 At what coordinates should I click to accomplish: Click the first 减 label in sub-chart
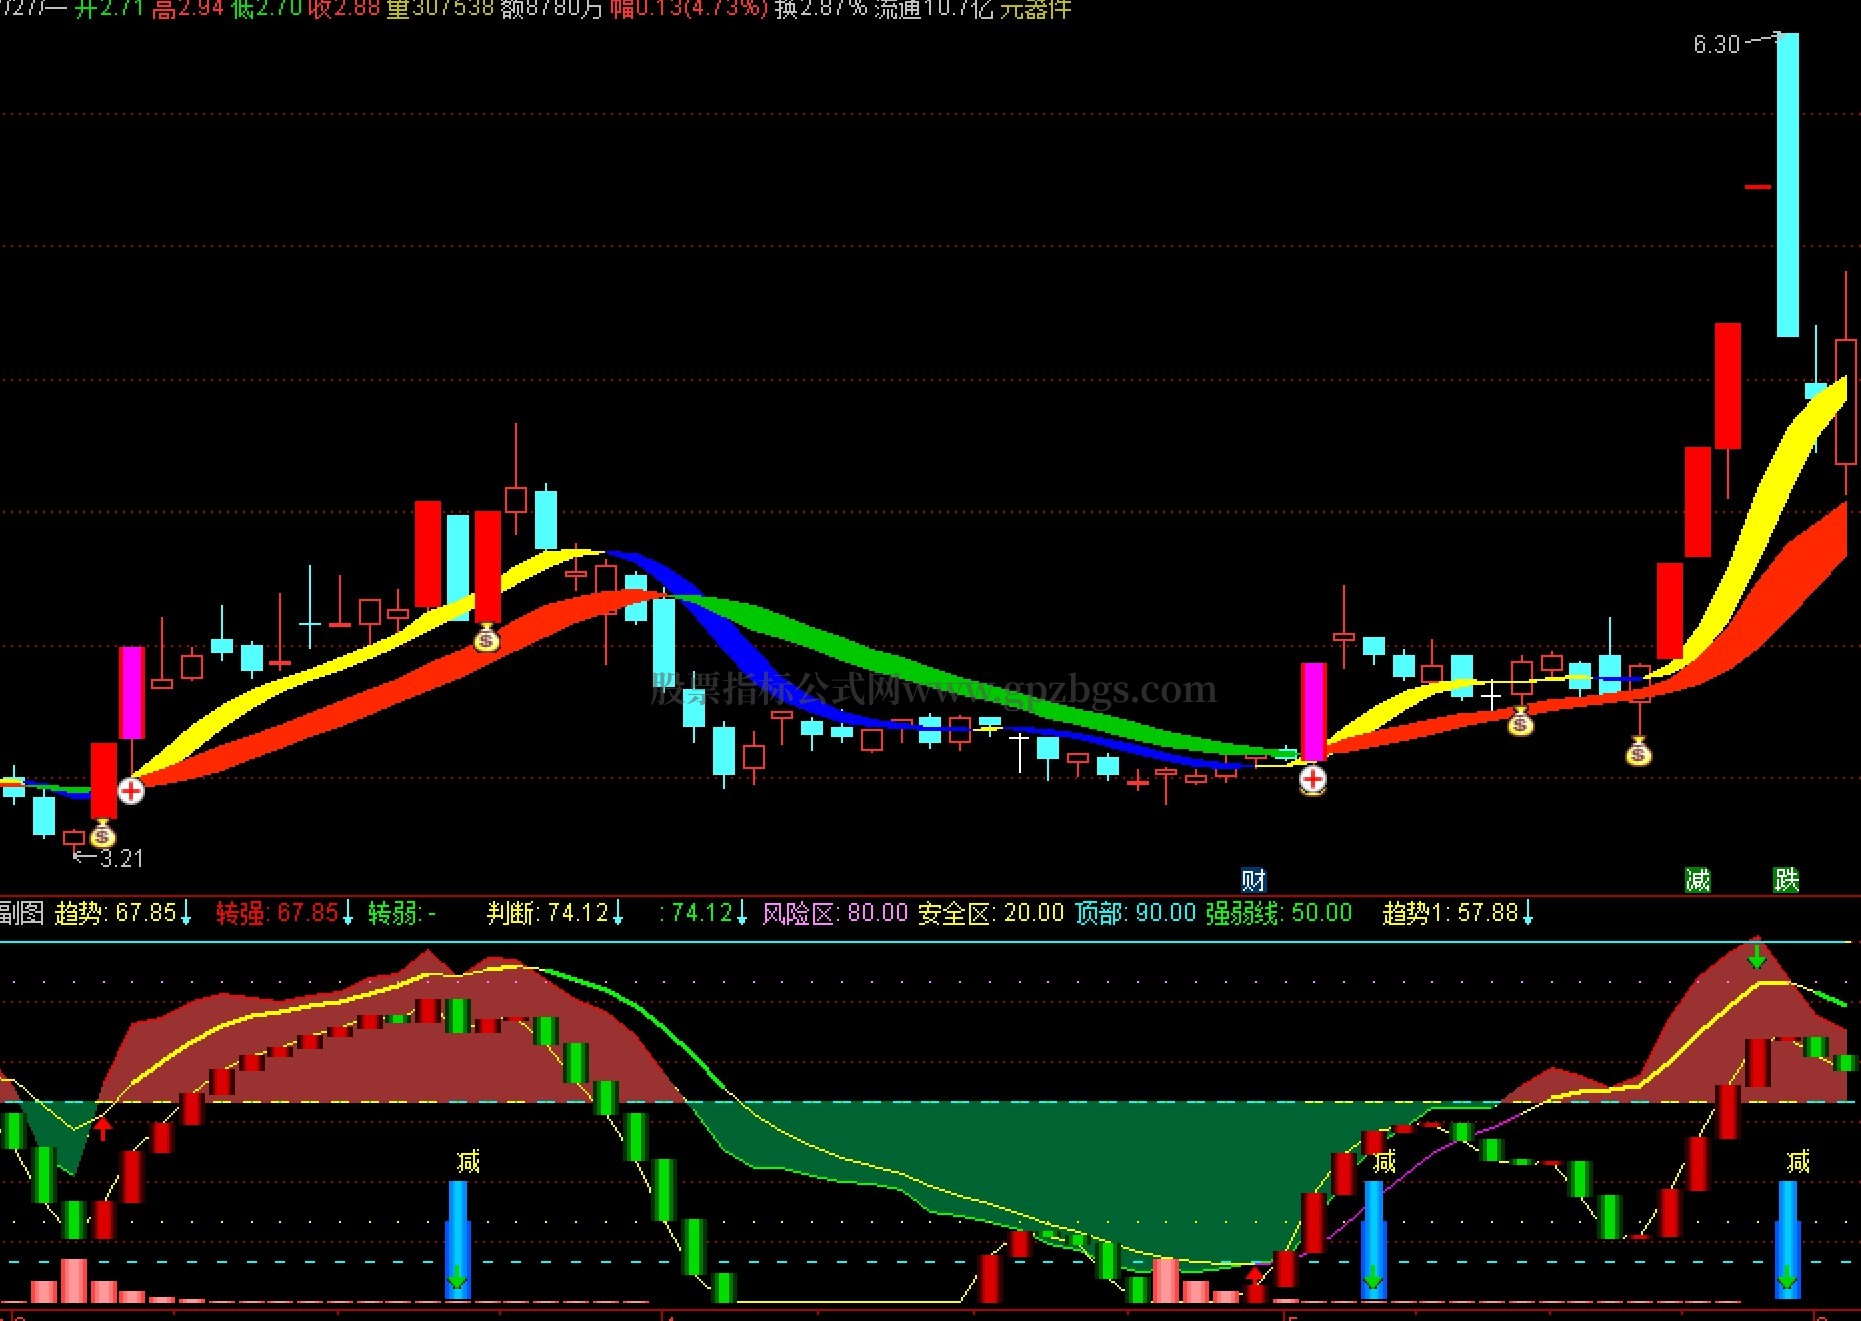point(468,1162)
